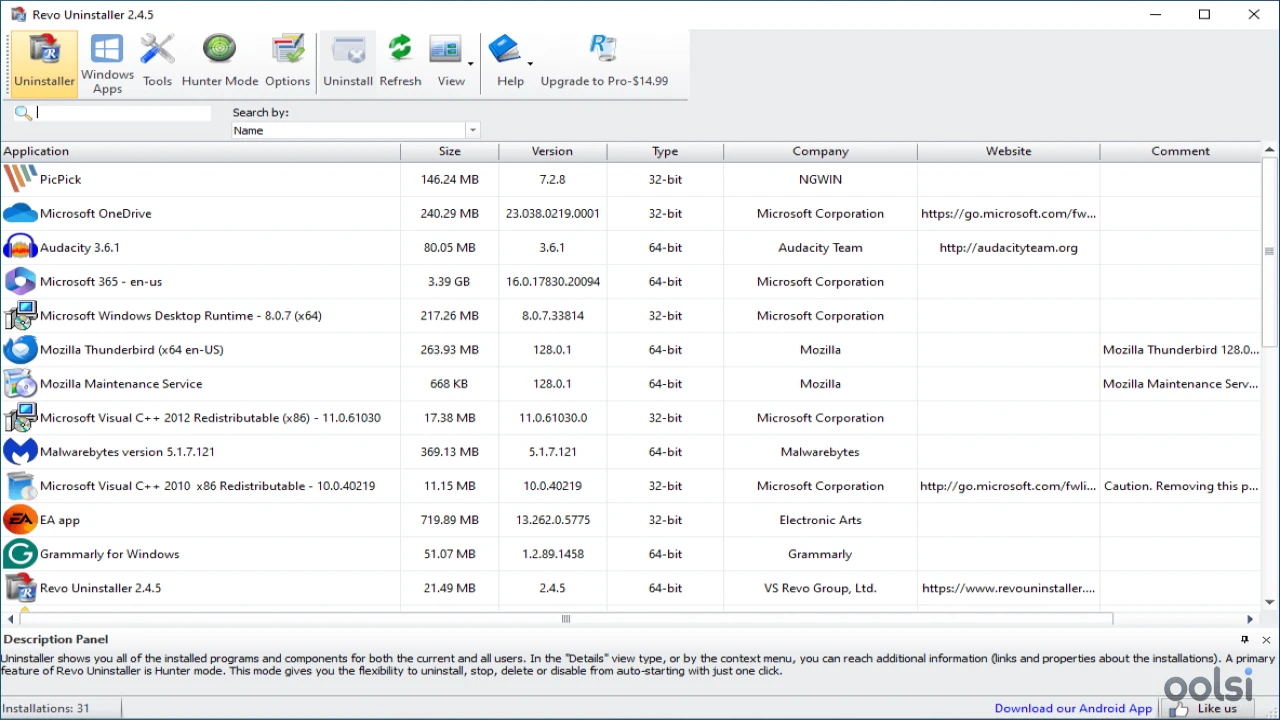Screen dimensions: 1280x720
Task: Click version 23.038.0219.0001 cell
Action: click(x=553, y=213)
